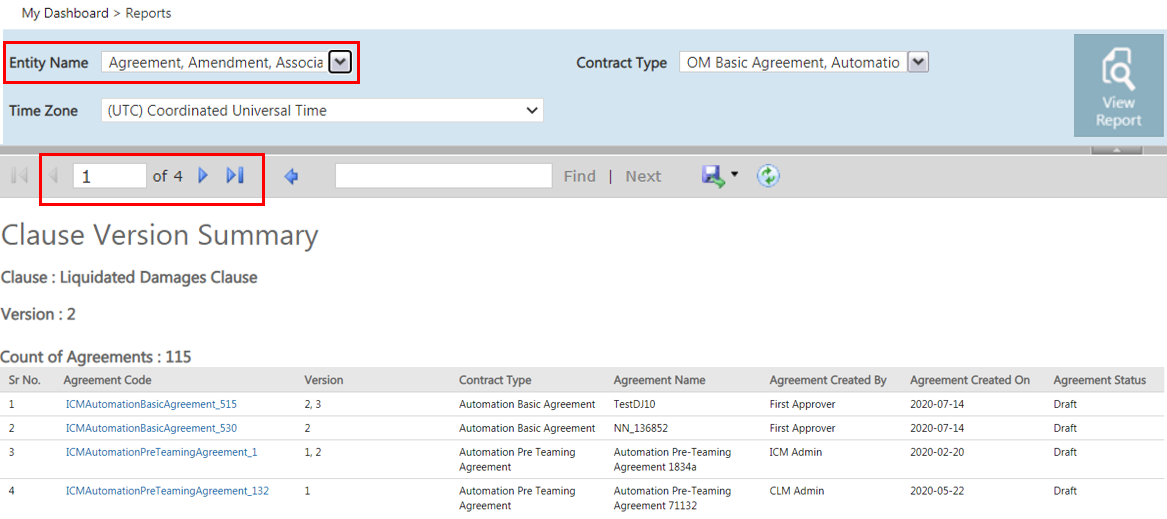Open the export save icon menu
The width and height of the screenshot is (1167, 519).
point(720,176)
